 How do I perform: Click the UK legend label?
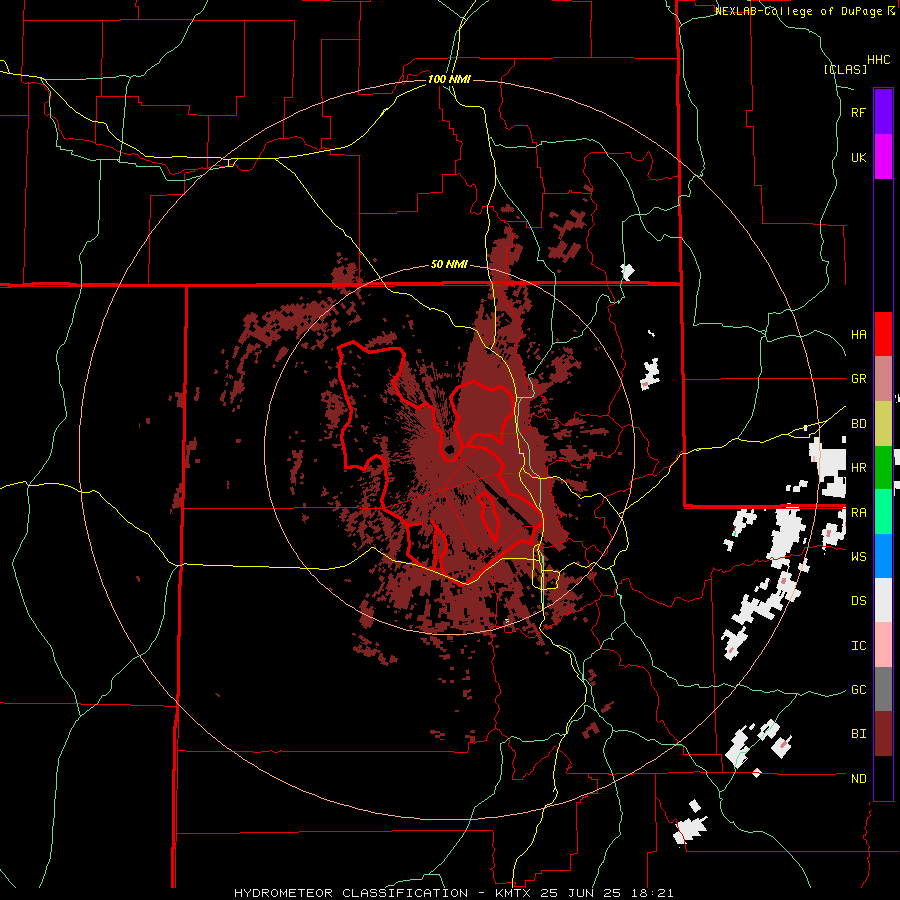click(858, 157)
